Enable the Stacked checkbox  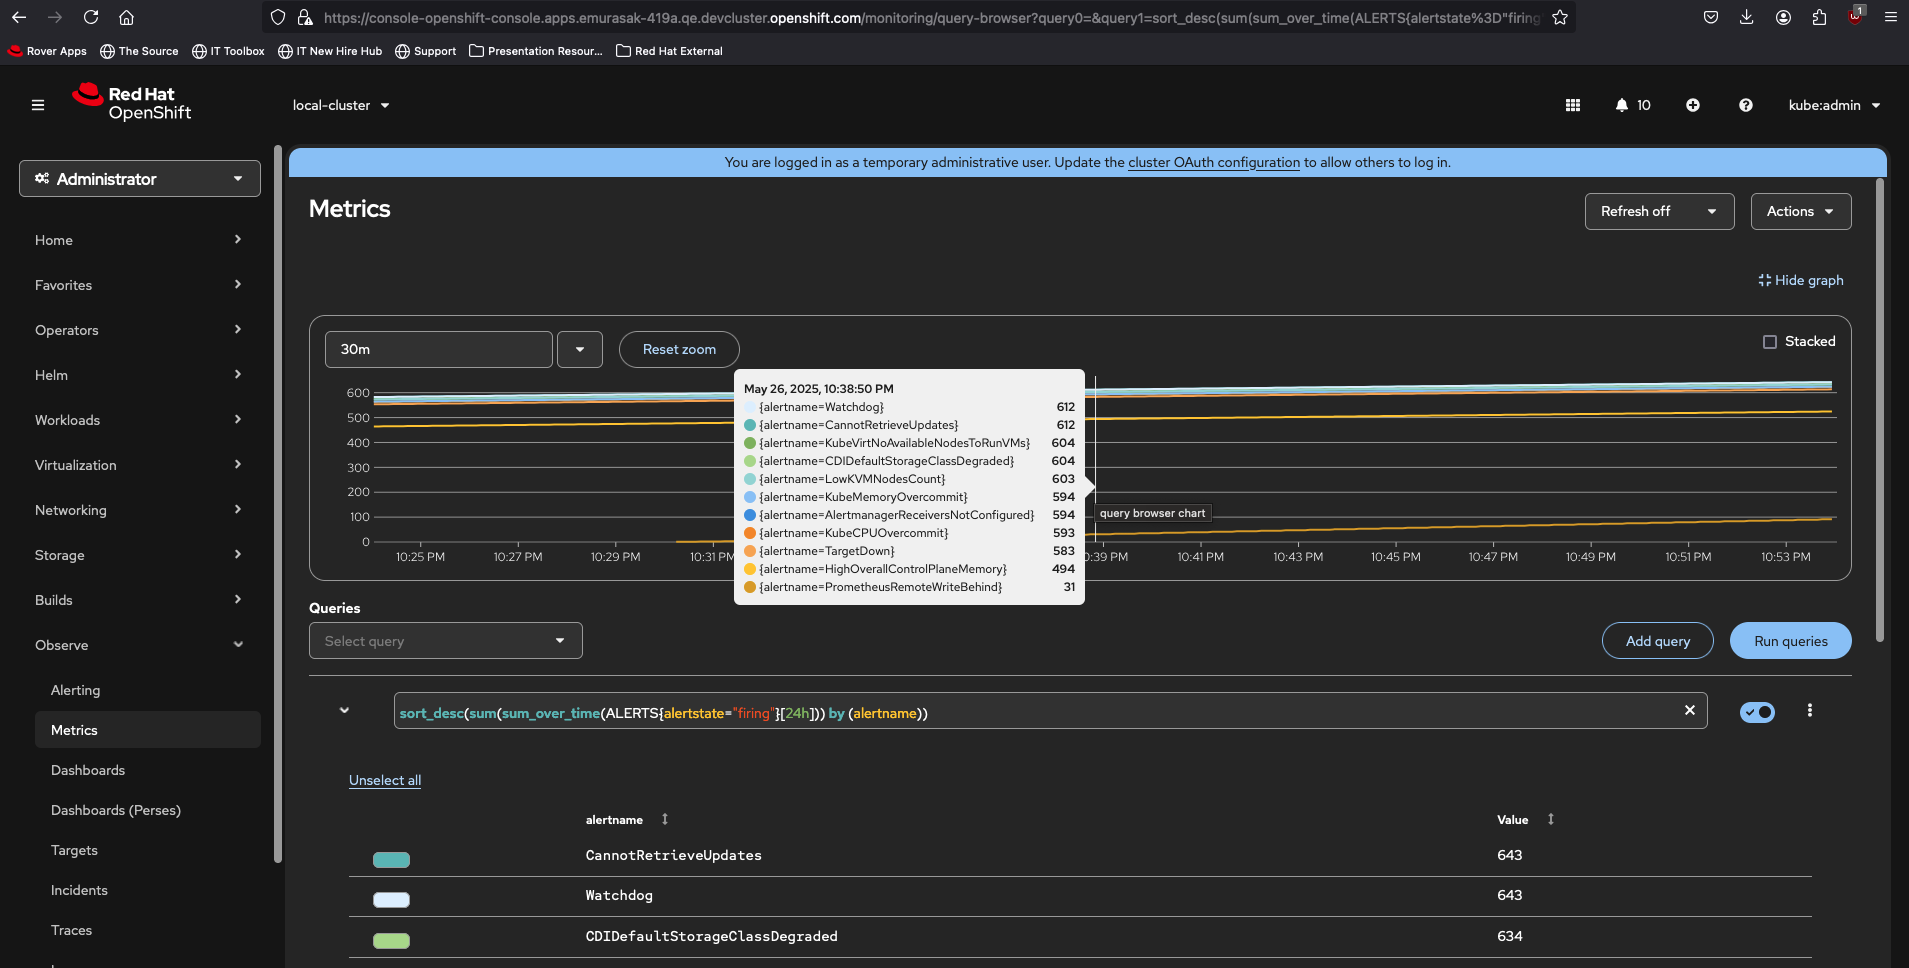1770,342
